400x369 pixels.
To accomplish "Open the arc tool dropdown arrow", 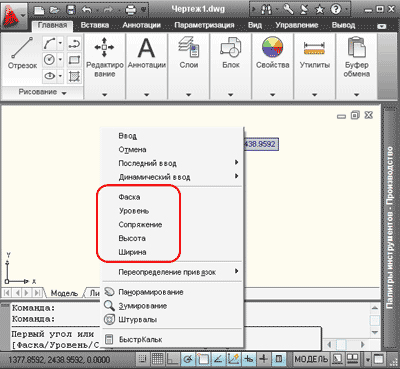I will tap(60, 43).
